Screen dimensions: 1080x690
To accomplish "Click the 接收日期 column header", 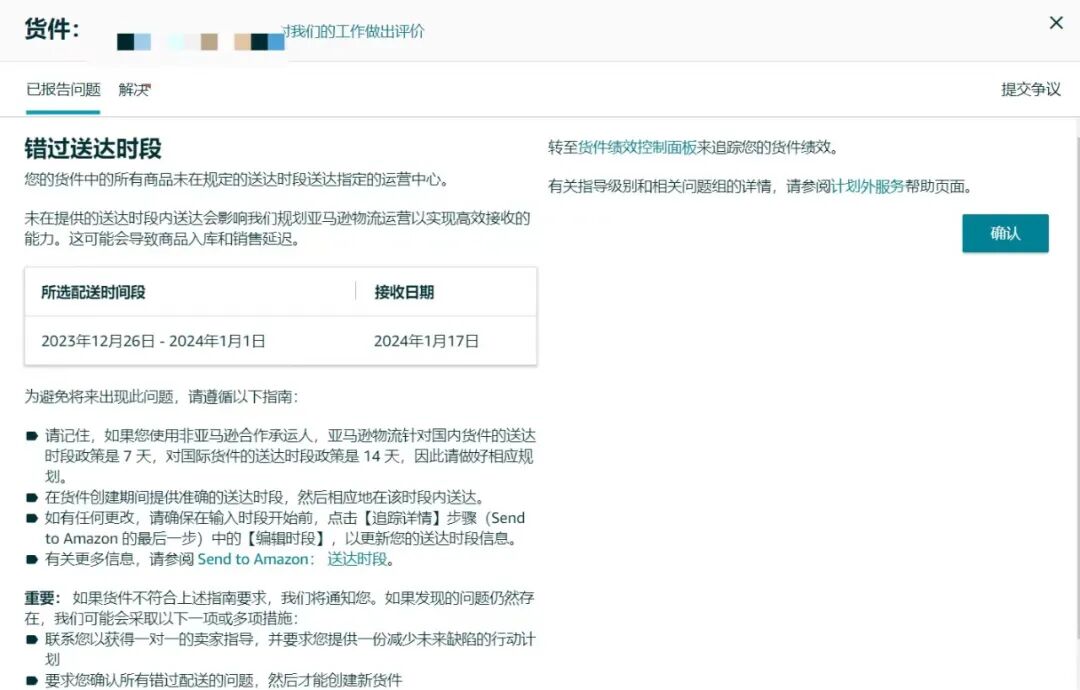I will [x=403, y=290].
